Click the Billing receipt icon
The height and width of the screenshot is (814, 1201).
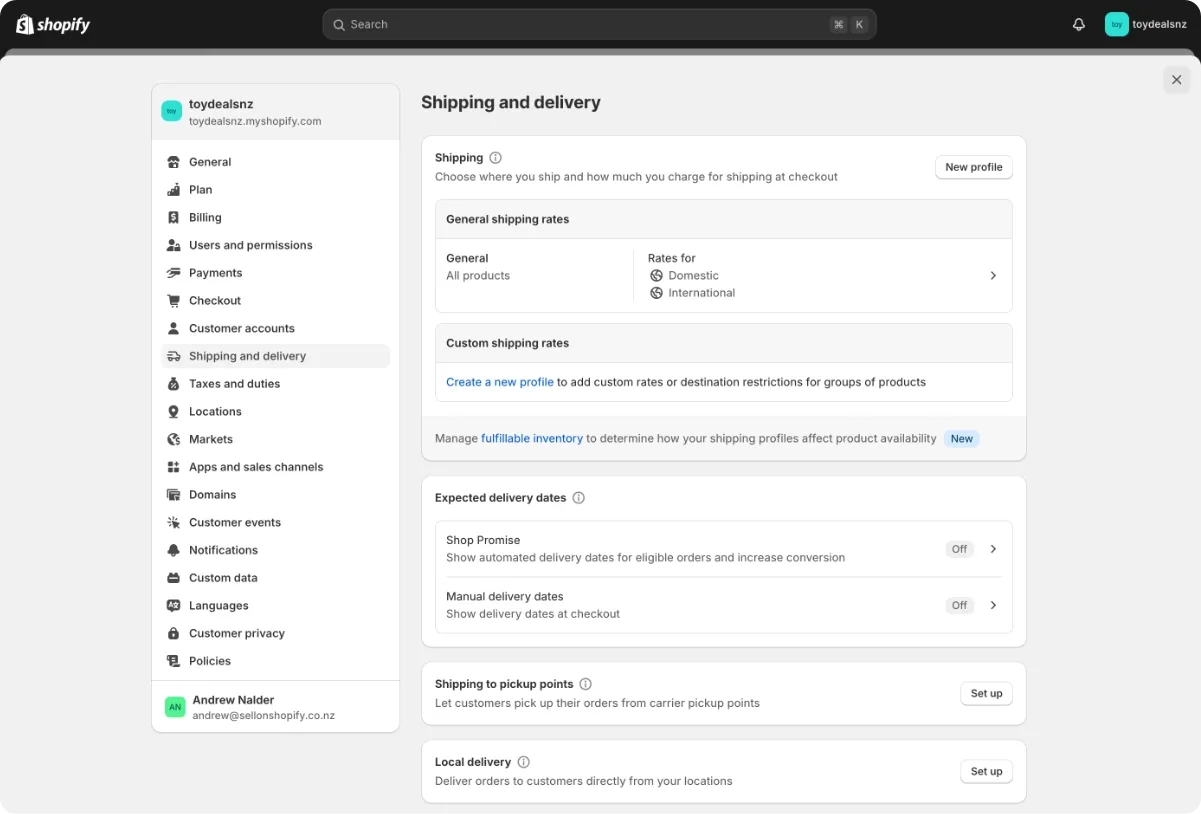tap(173, 217)
